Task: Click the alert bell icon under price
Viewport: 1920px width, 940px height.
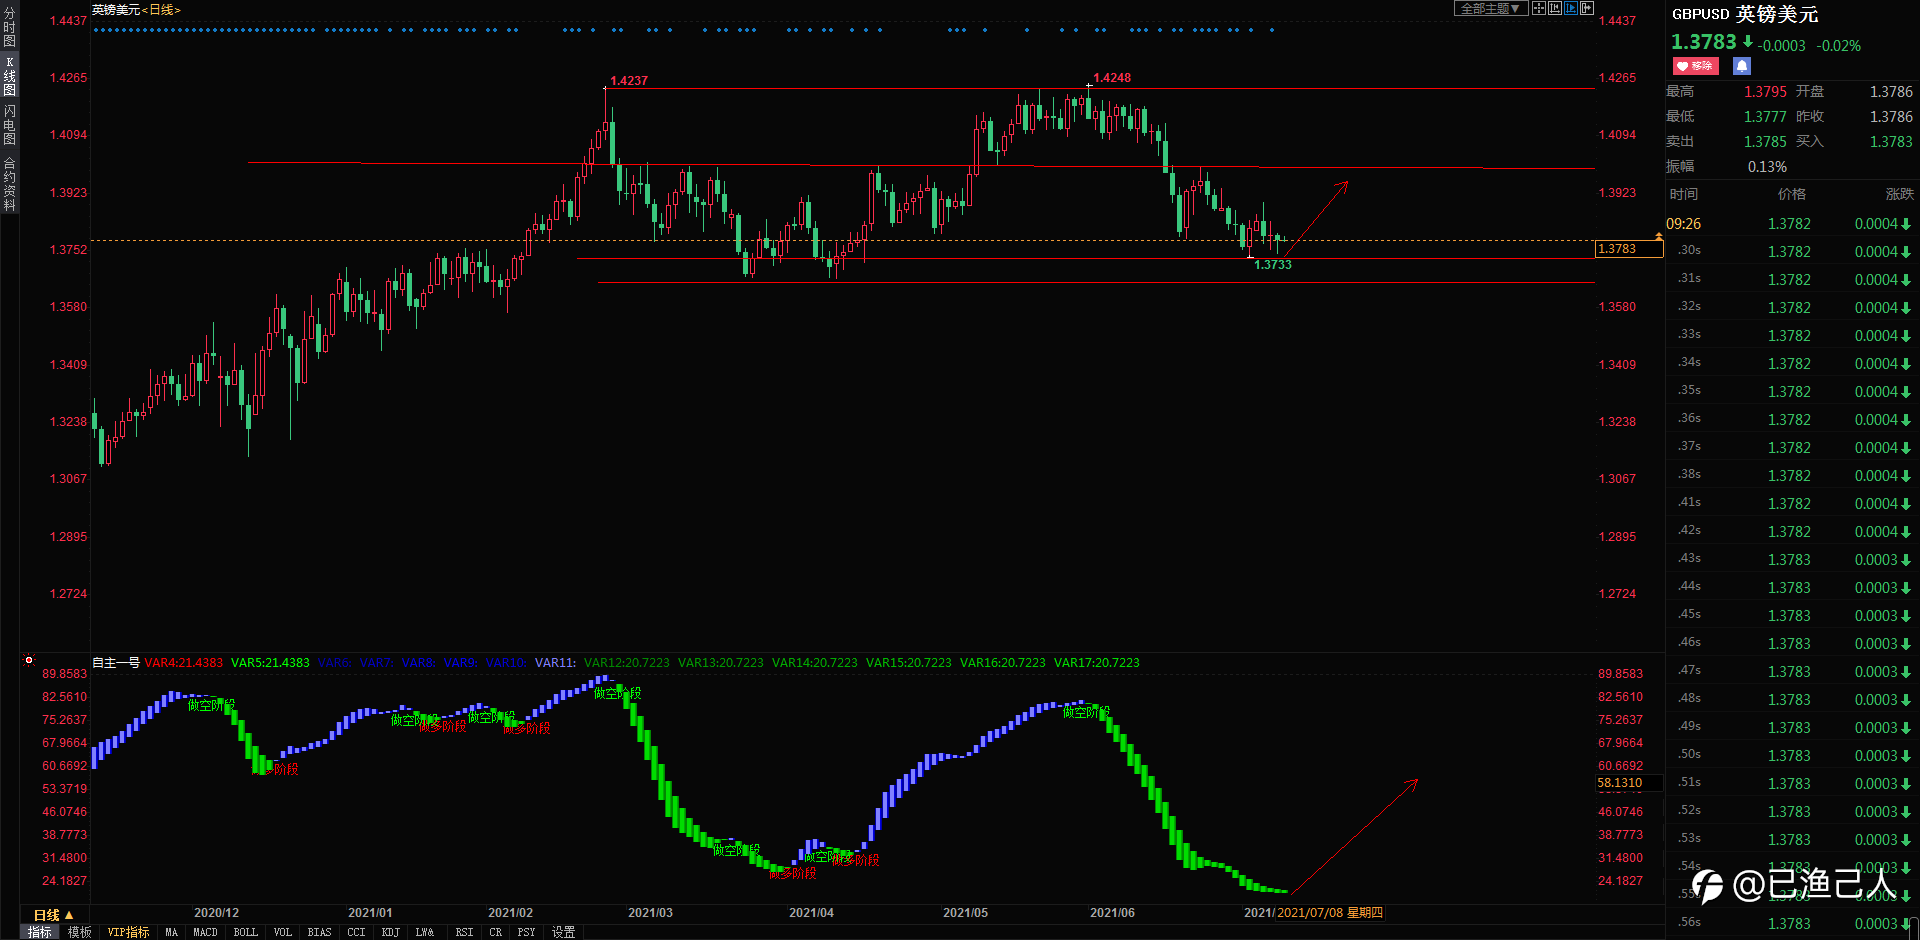Action: point(1742,66)
